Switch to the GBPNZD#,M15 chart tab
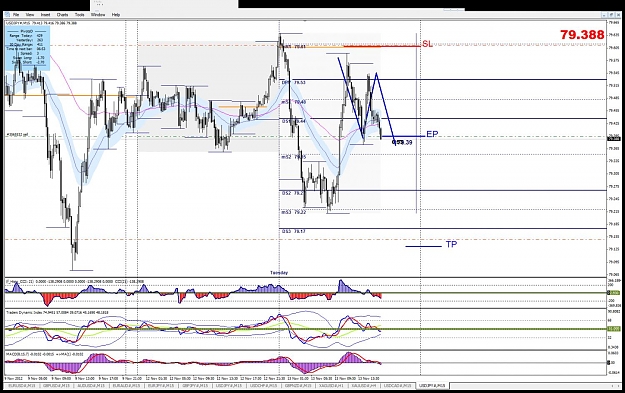The height and width of the screenshot is (393, 625). click(298, 386)
